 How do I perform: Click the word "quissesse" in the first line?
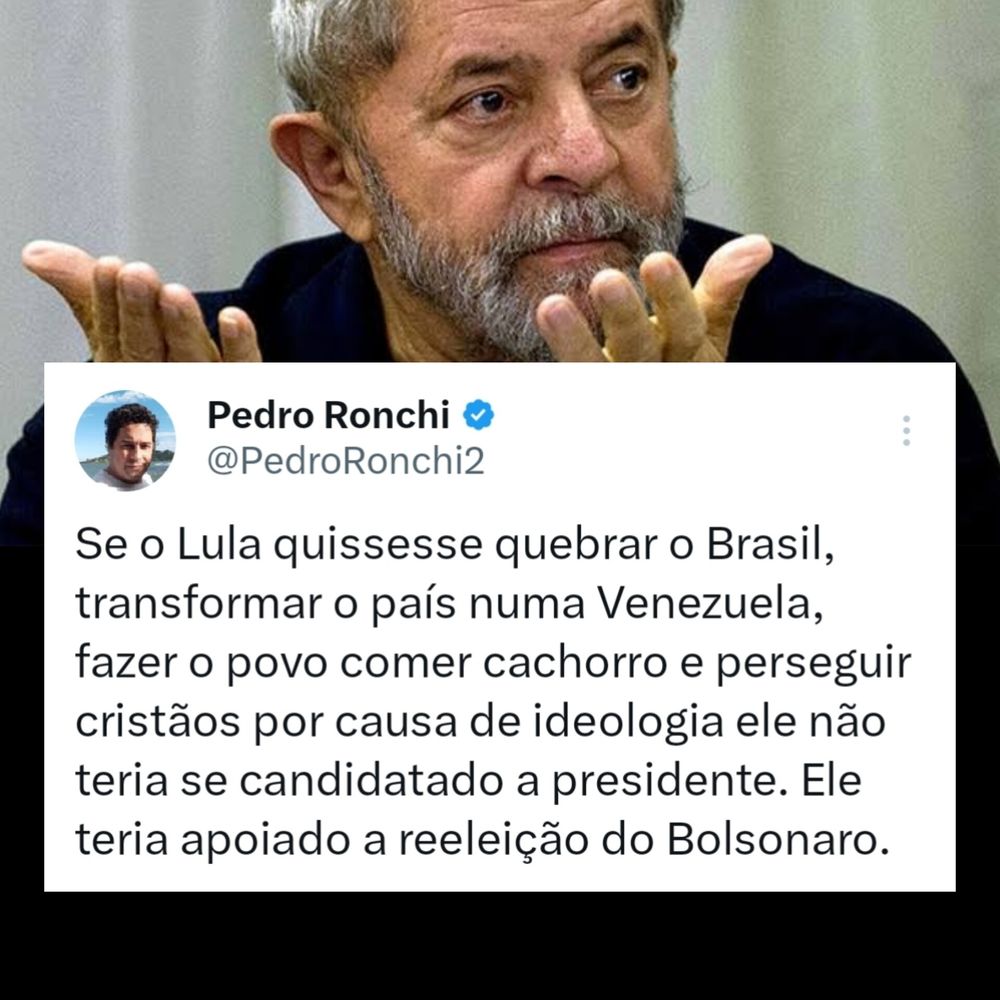click(378, 546)
